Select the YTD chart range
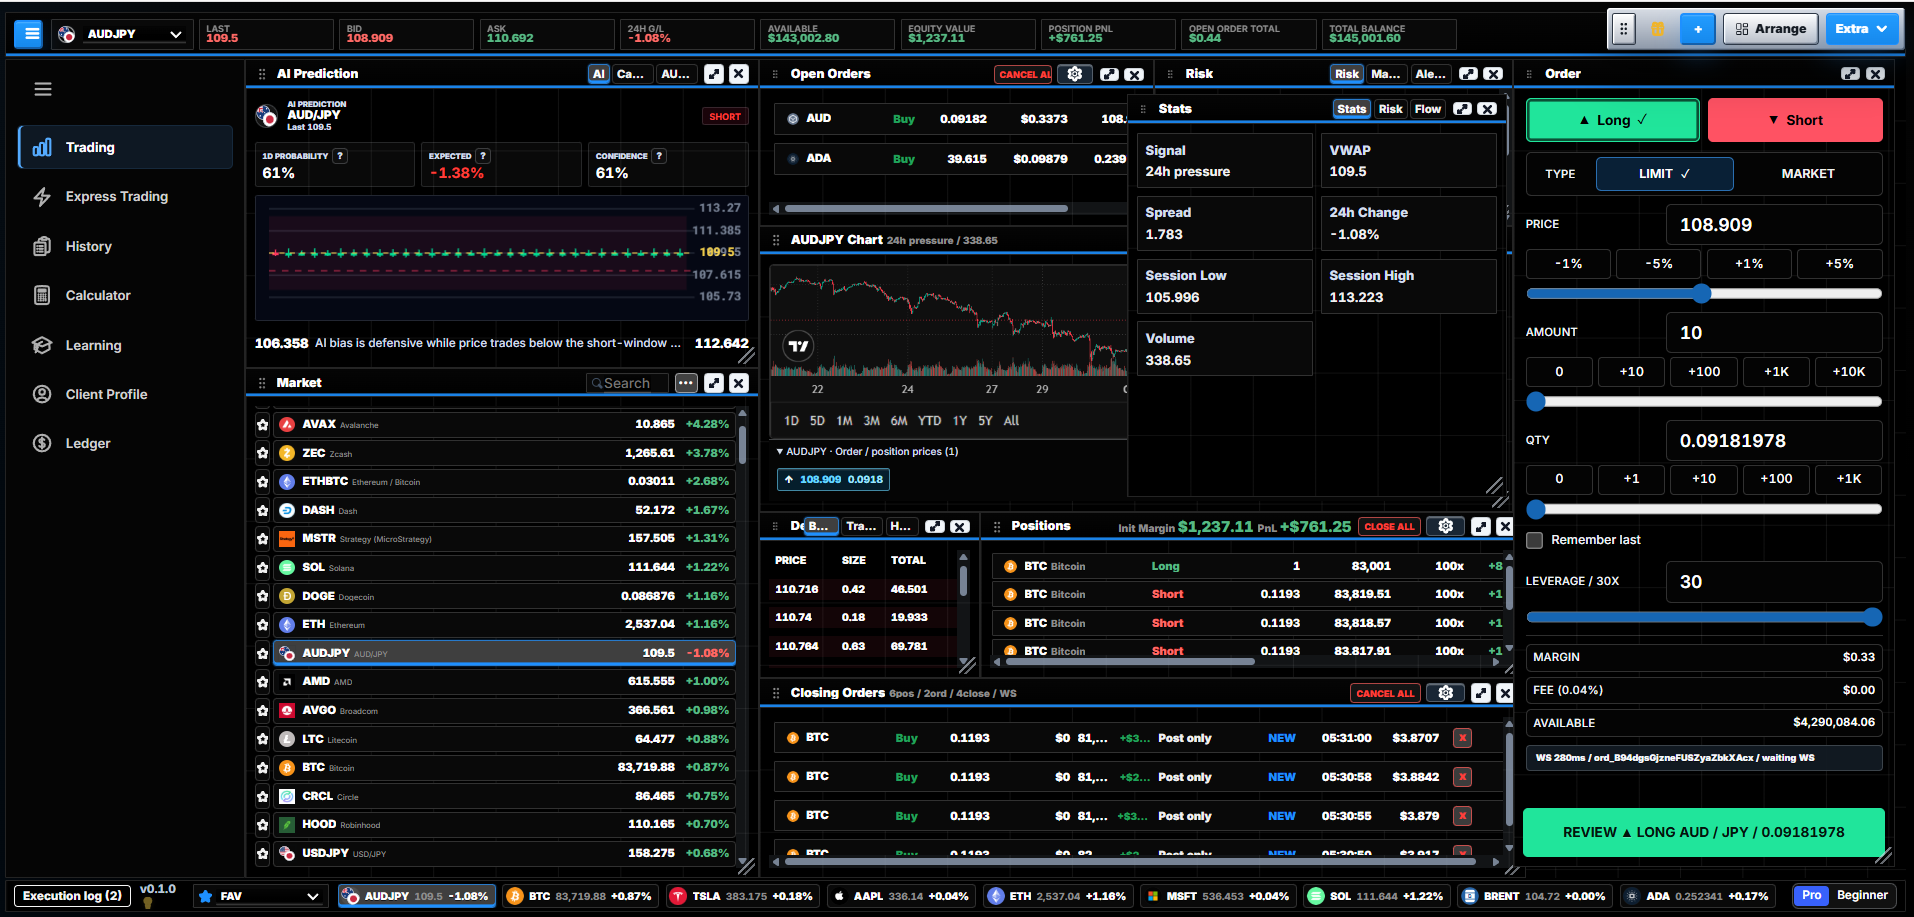The image size is (1914, 917). (929, 421)
